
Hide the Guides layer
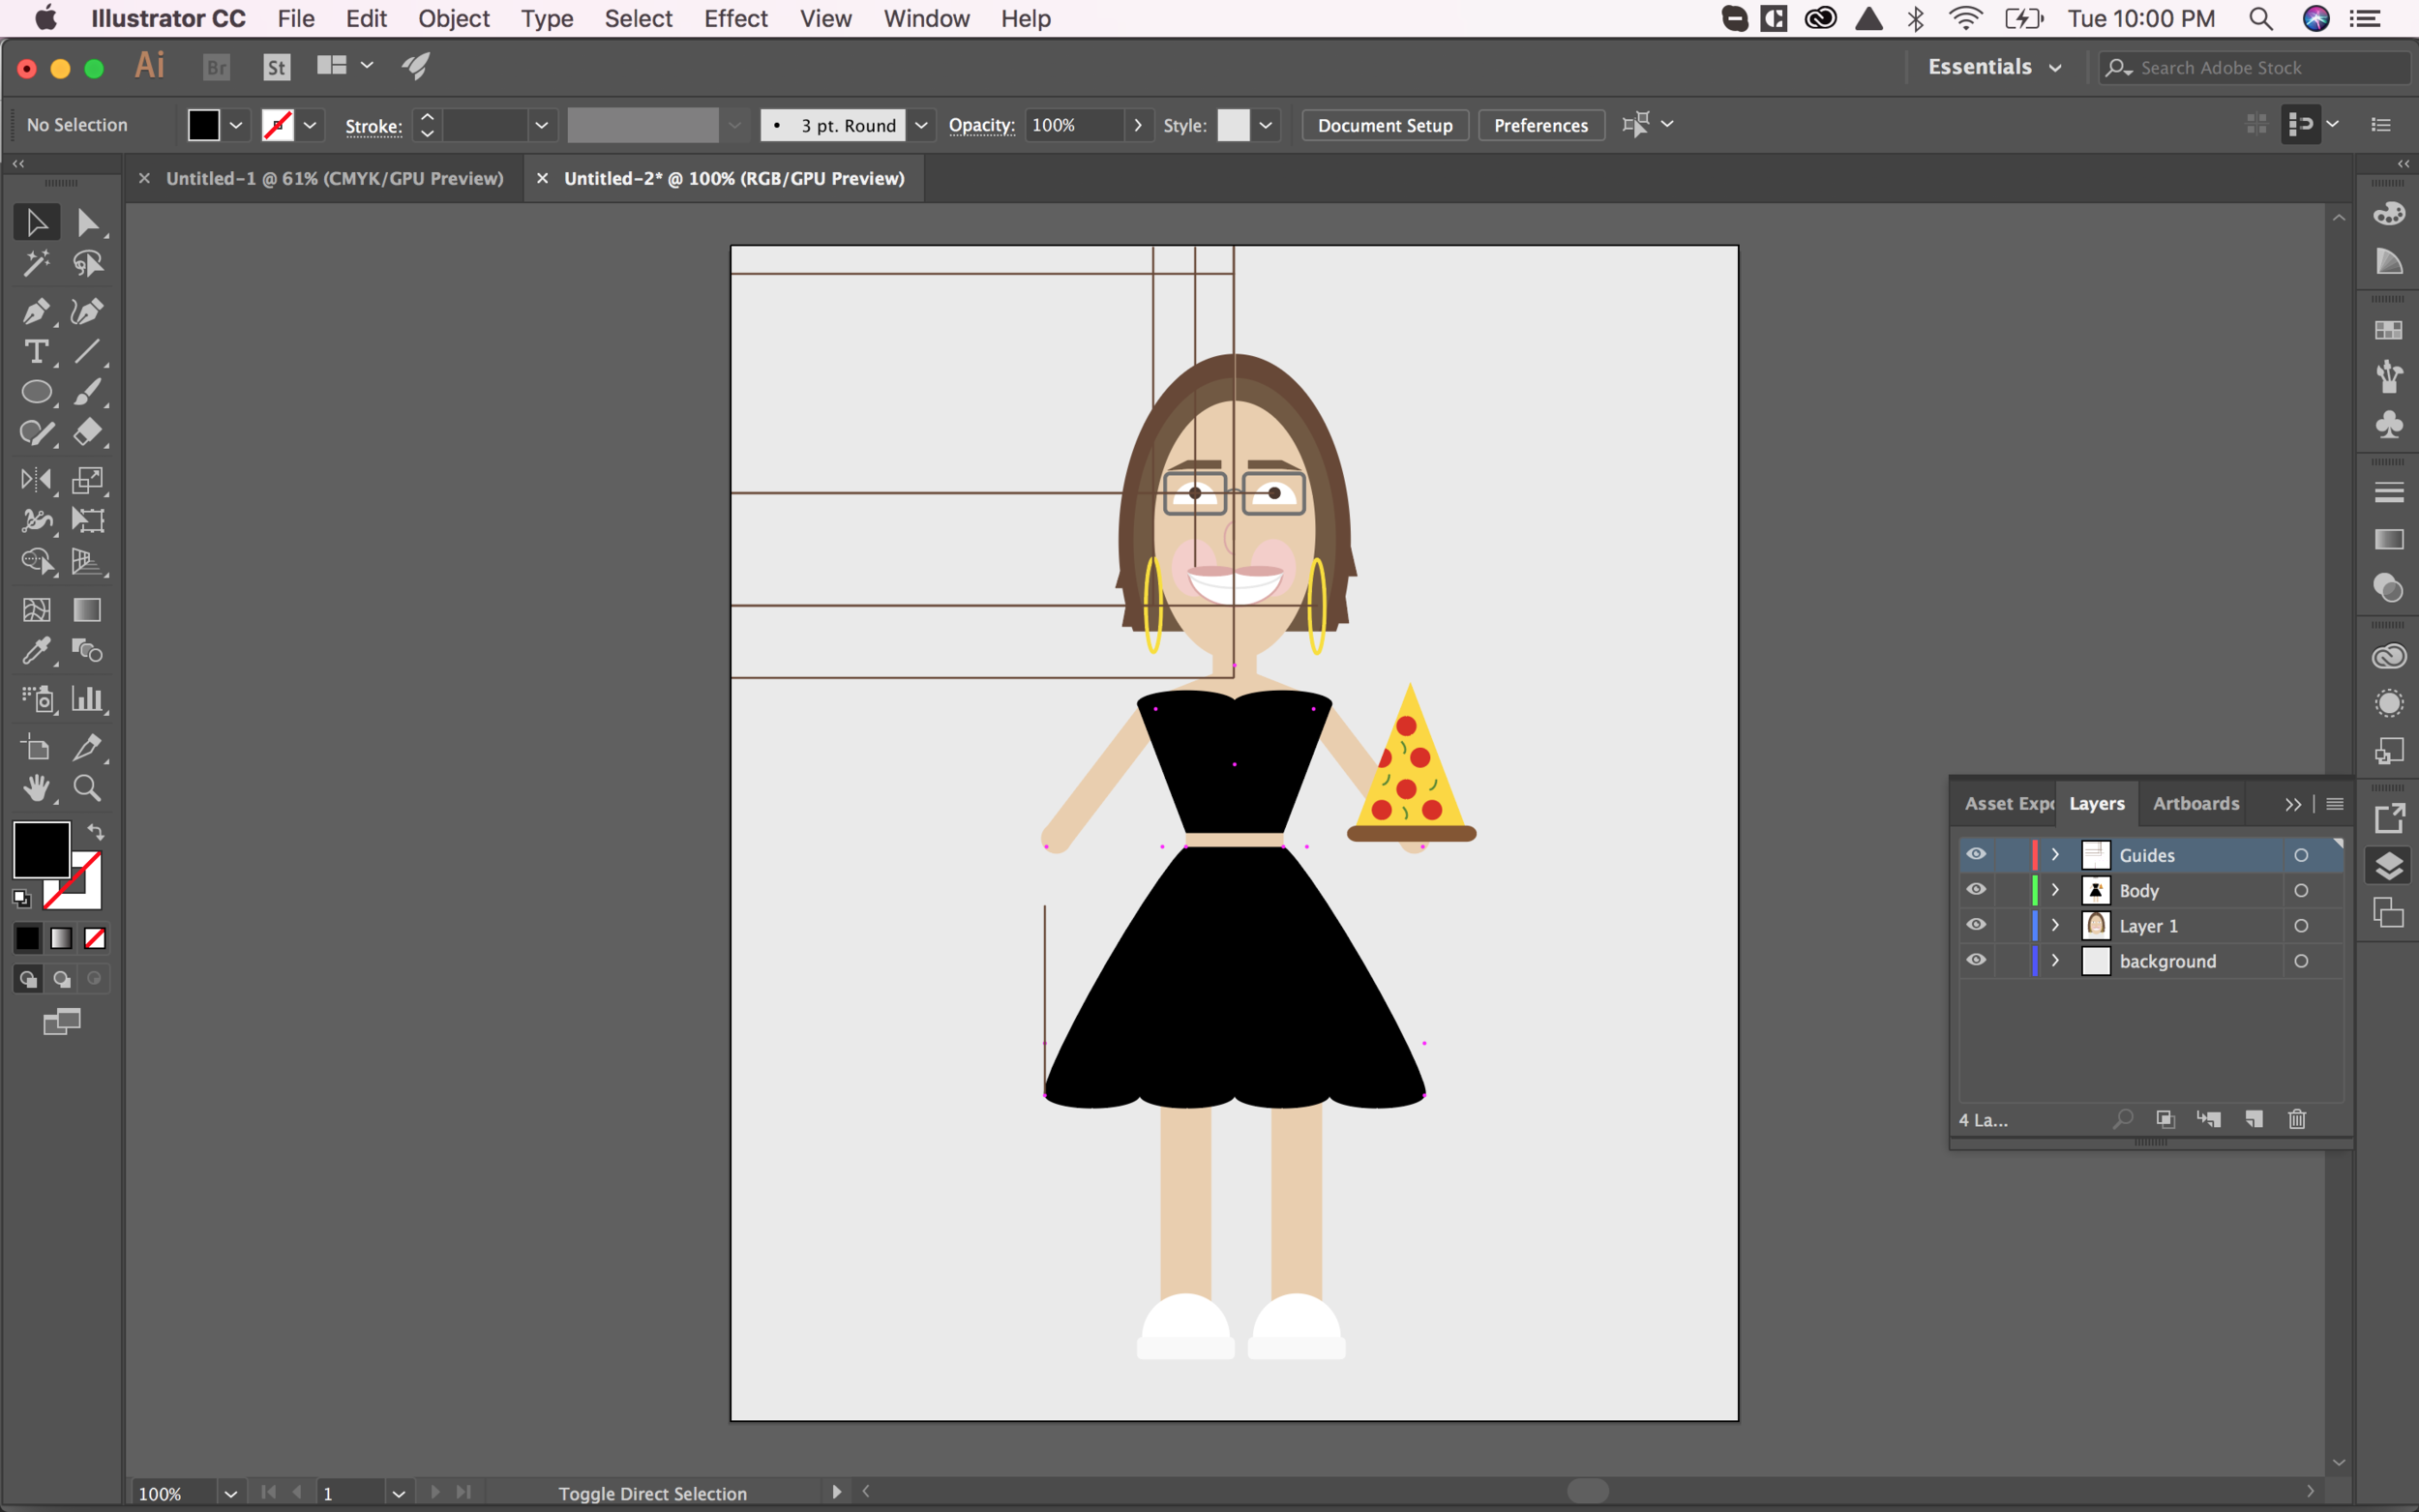point(1976,854)
